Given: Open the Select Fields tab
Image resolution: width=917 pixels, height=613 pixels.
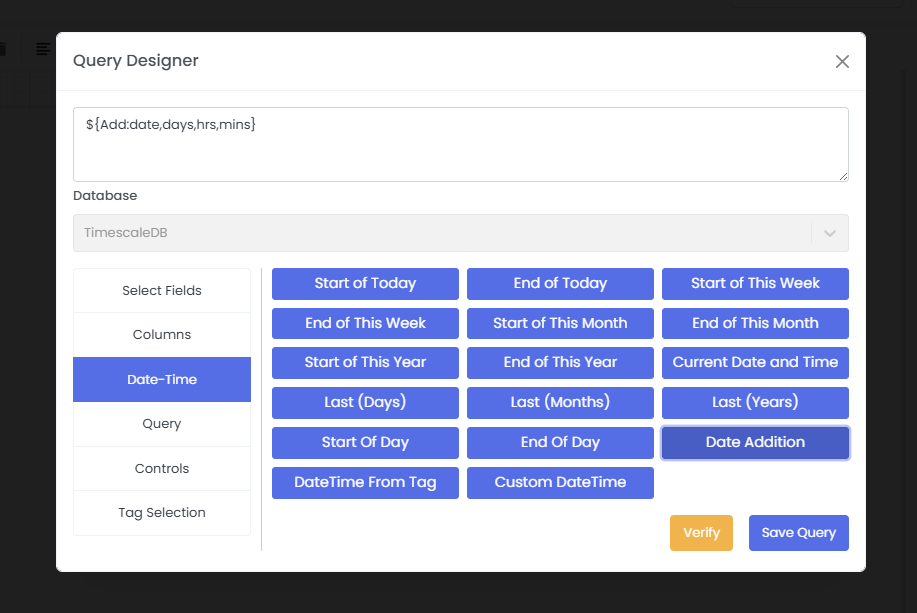Looking at the screenshot, I should 162,291.
